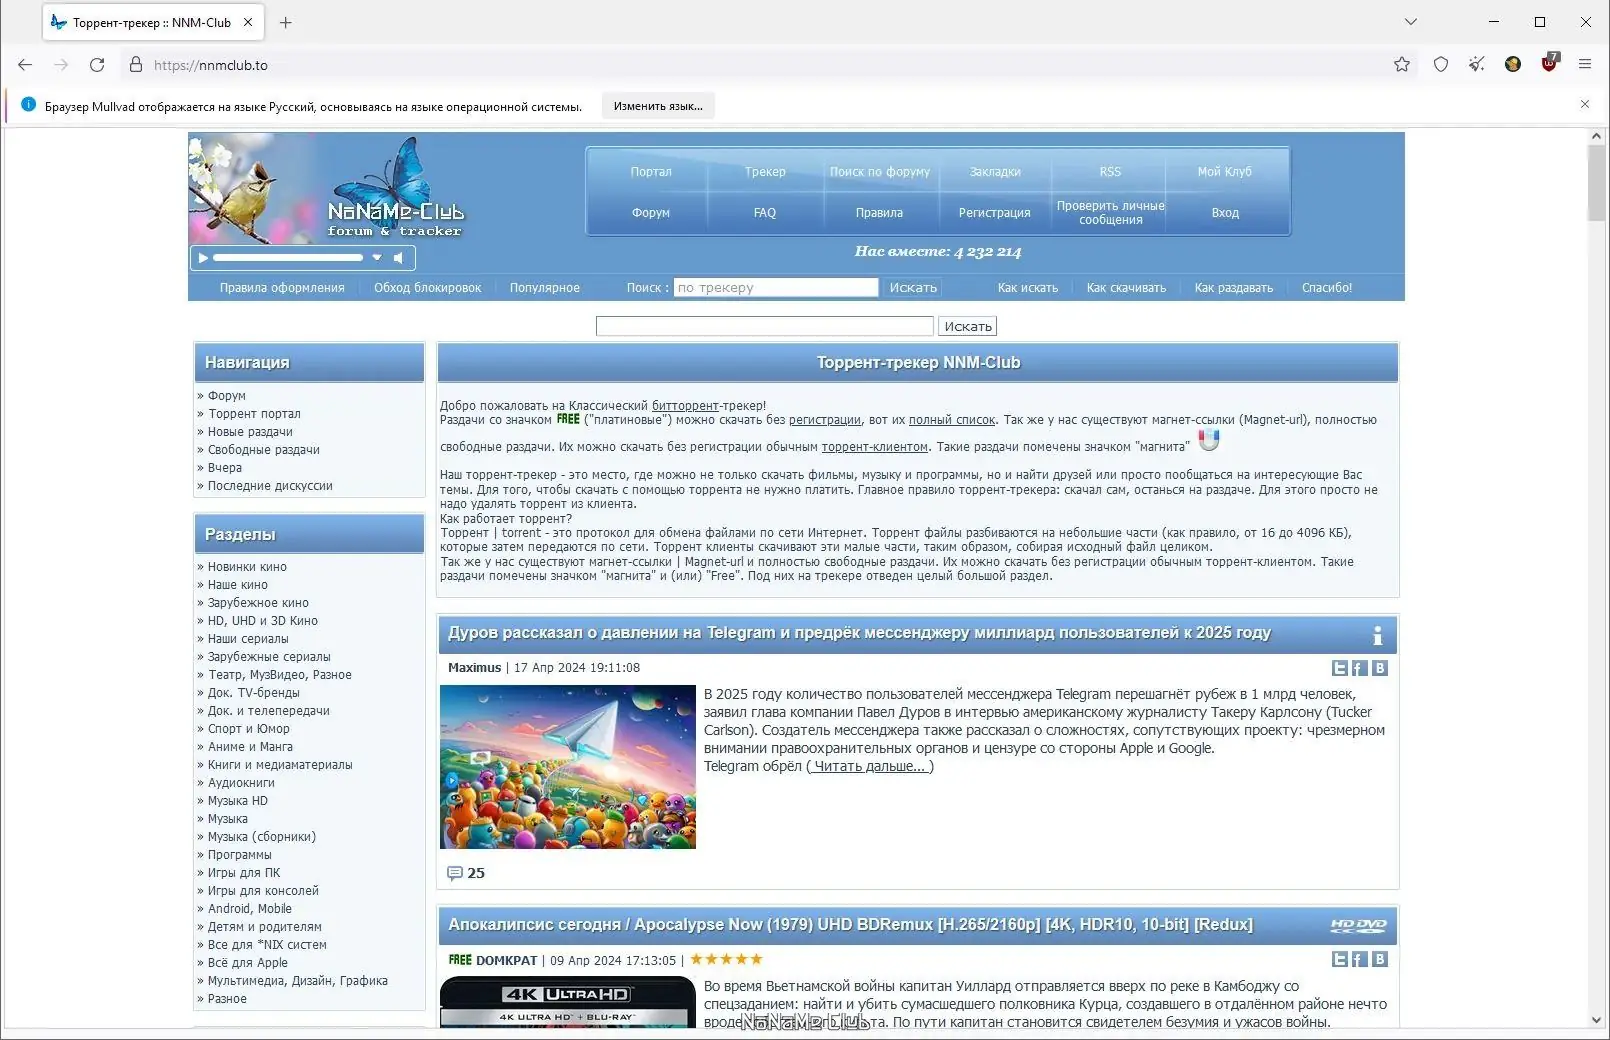
Task: Share the Апокалипсис сегодня post on Twitter
Action: point(1340,959)
